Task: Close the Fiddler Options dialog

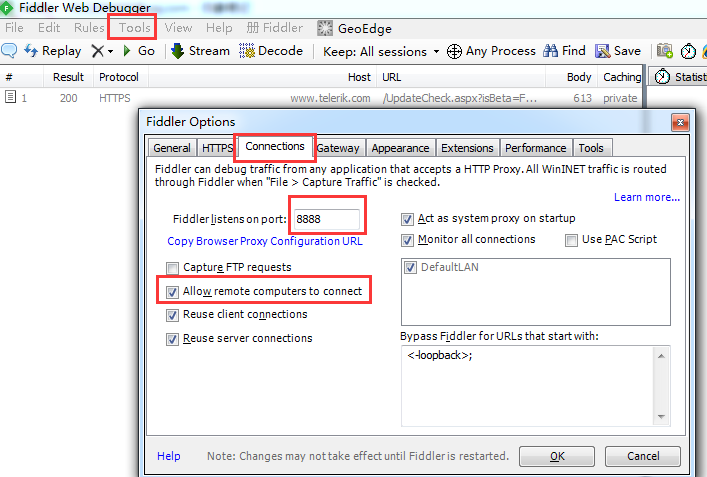Action: click(x=680, y=122)
